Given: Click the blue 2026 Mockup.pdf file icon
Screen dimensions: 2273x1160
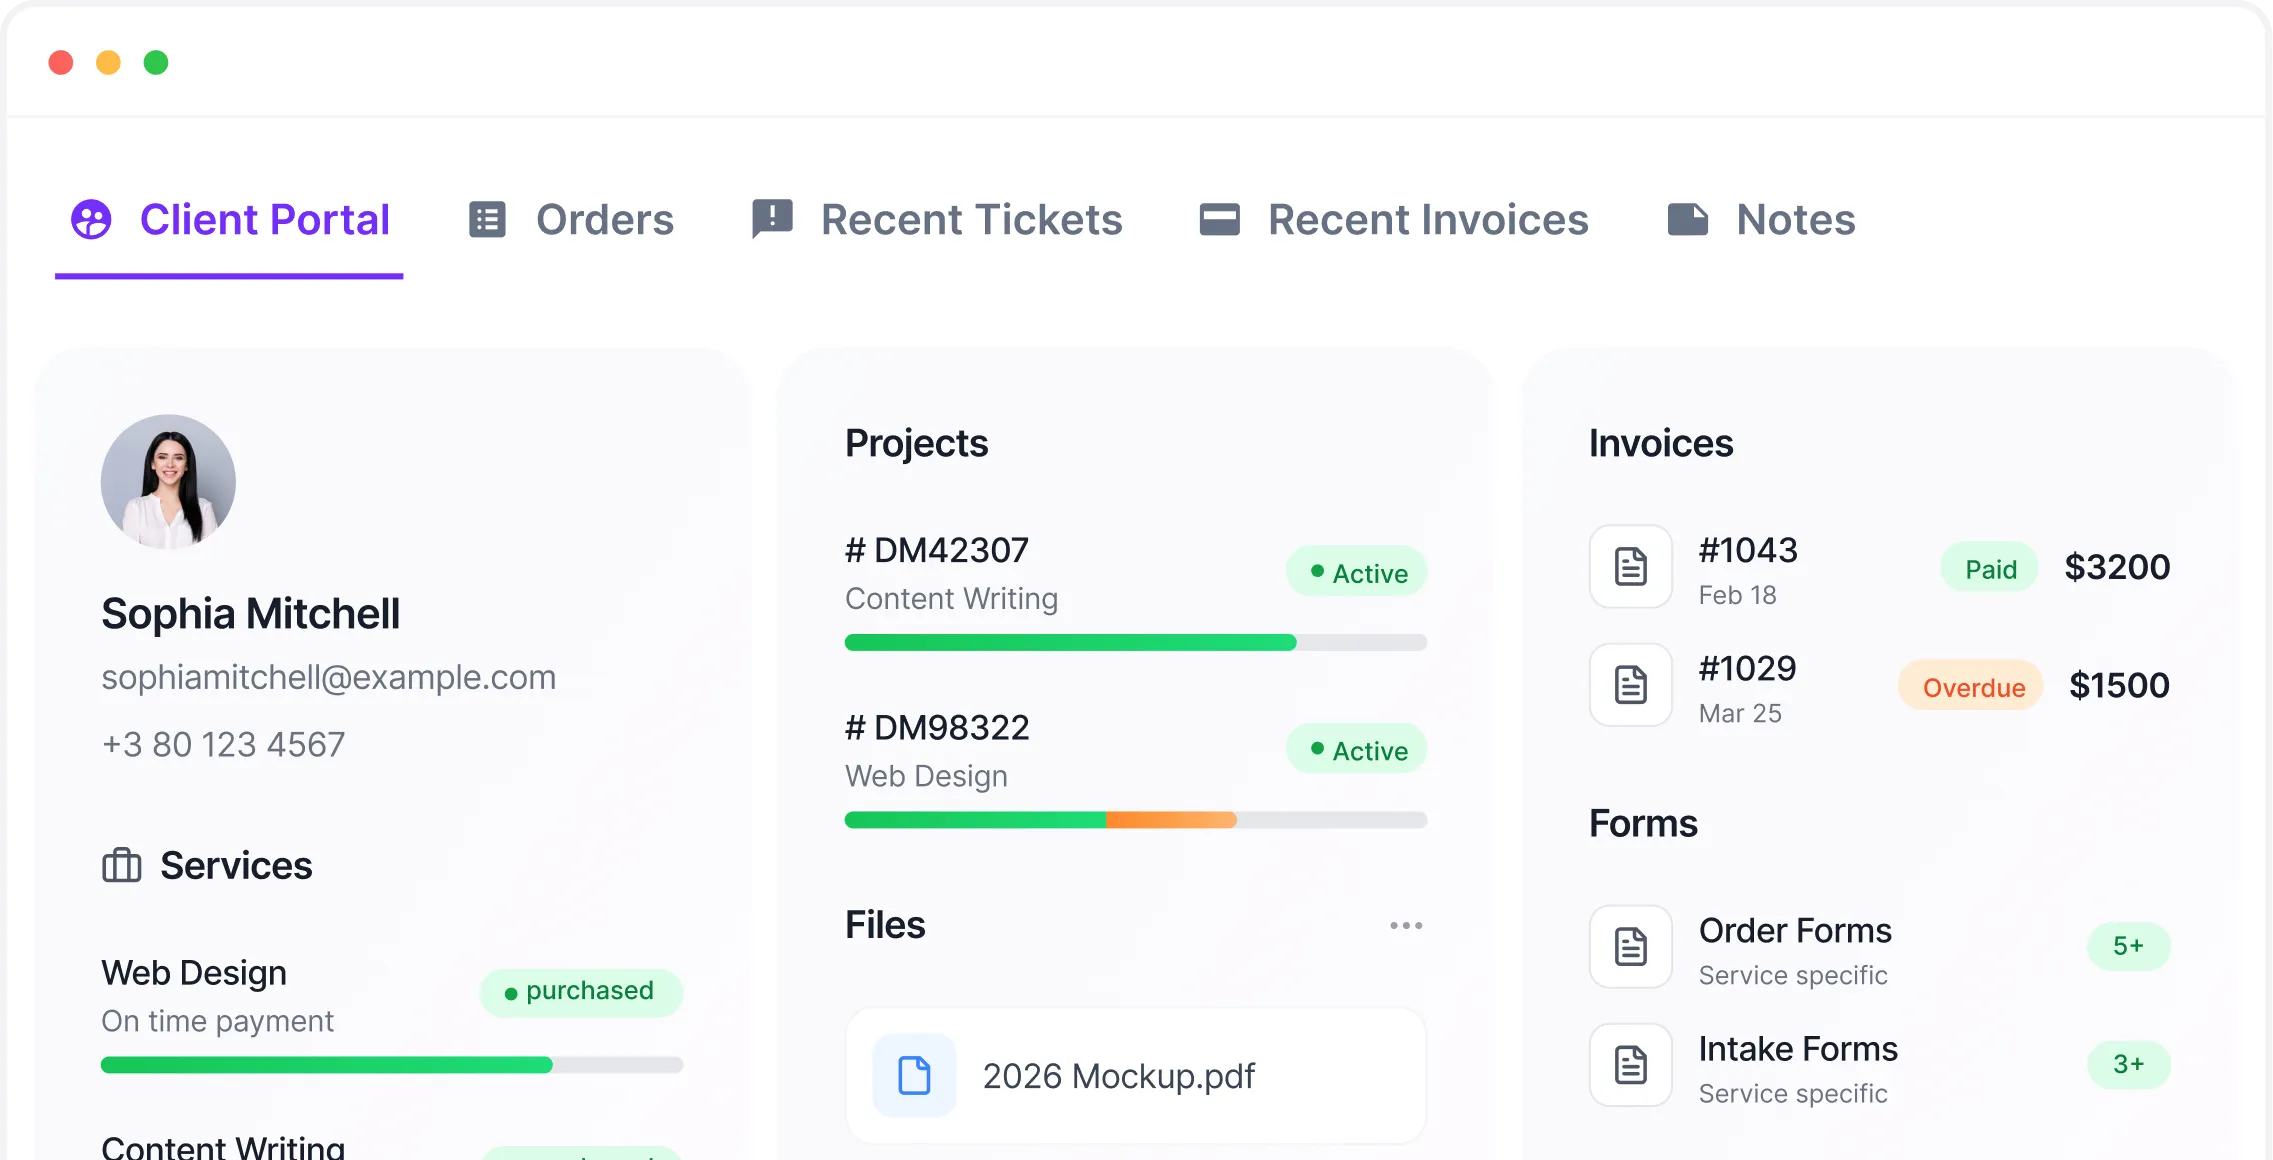Looking at the screenshot, I should coord(911,1075).
